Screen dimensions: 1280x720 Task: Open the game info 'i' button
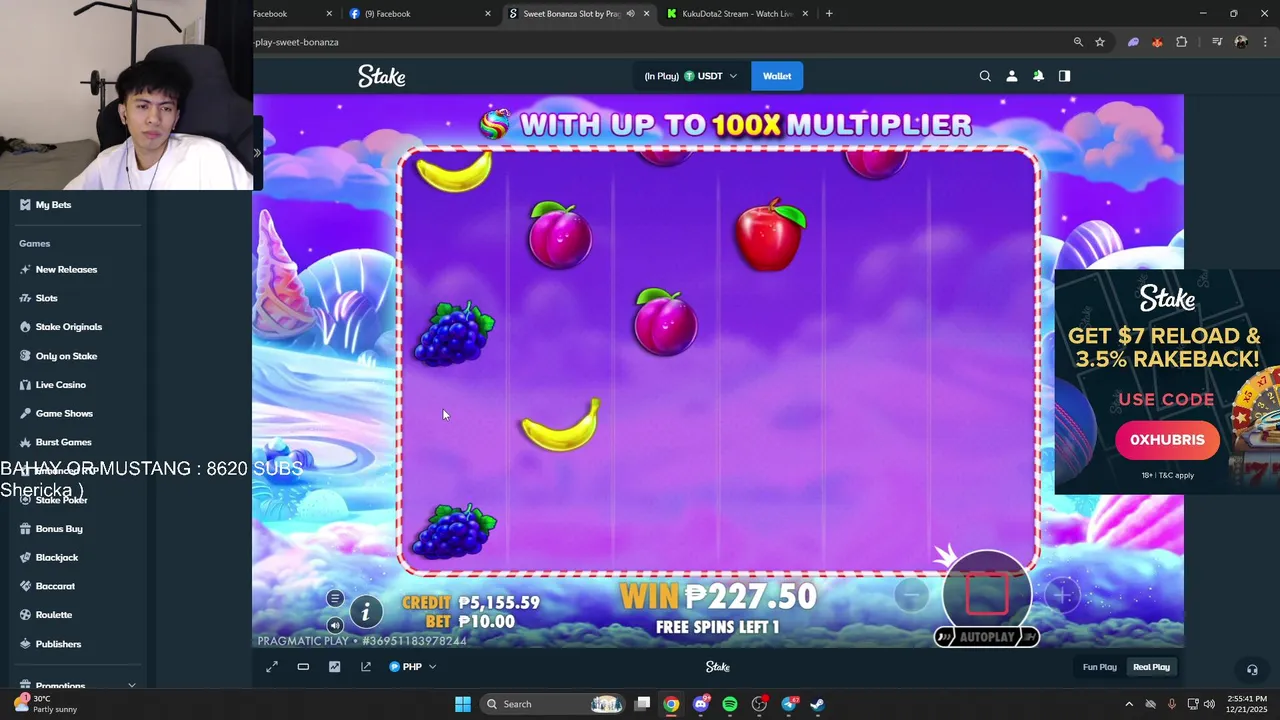pos(365,612)
